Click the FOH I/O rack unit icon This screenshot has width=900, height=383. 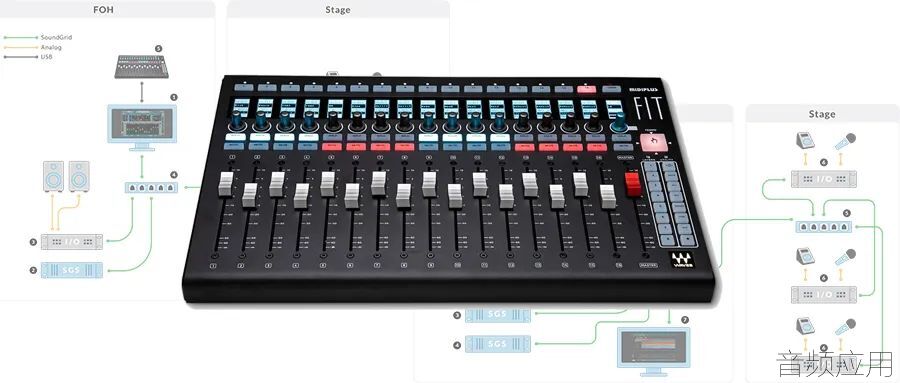click(x=72, y=242)
